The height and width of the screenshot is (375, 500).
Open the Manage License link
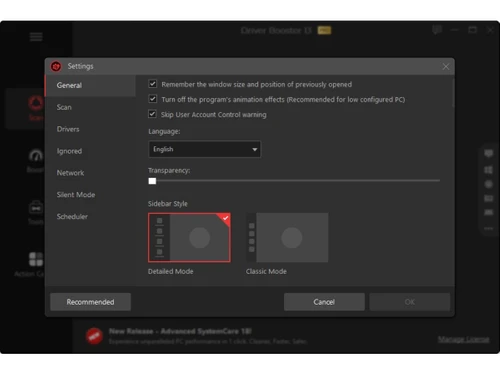(463, 339)
